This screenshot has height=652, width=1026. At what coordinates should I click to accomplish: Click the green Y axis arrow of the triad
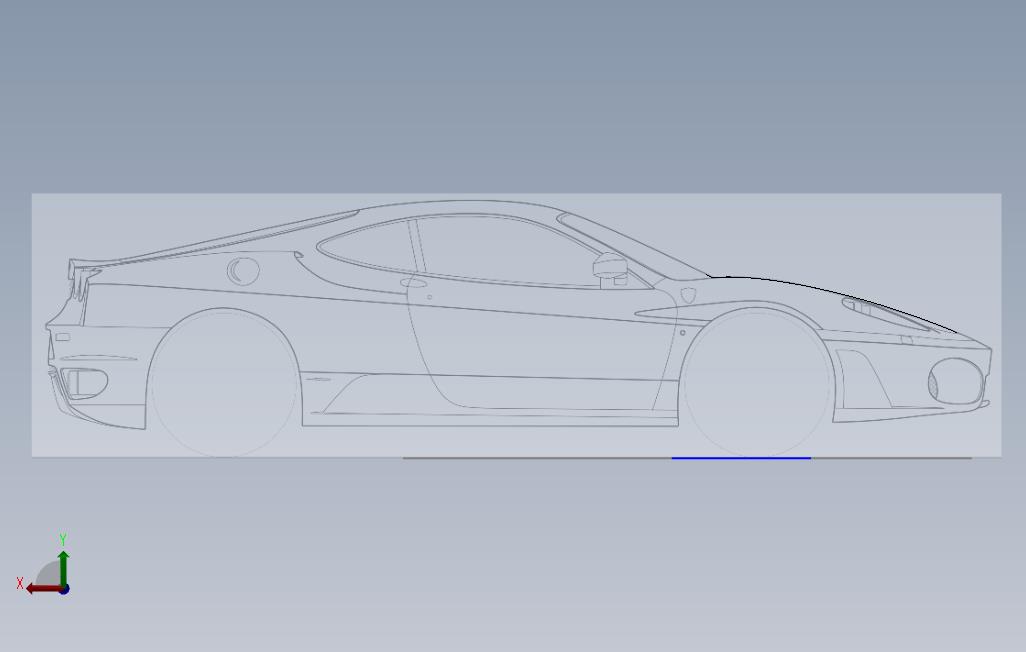click(63, 568)
